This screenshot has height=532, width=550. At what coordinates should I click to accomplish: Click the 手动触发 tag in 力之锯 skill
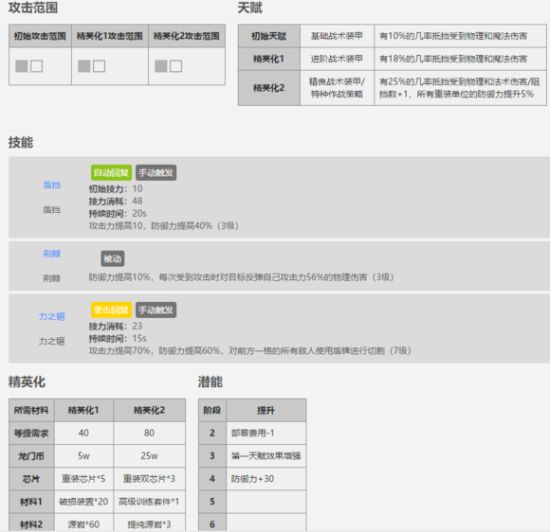coord(156,310)
